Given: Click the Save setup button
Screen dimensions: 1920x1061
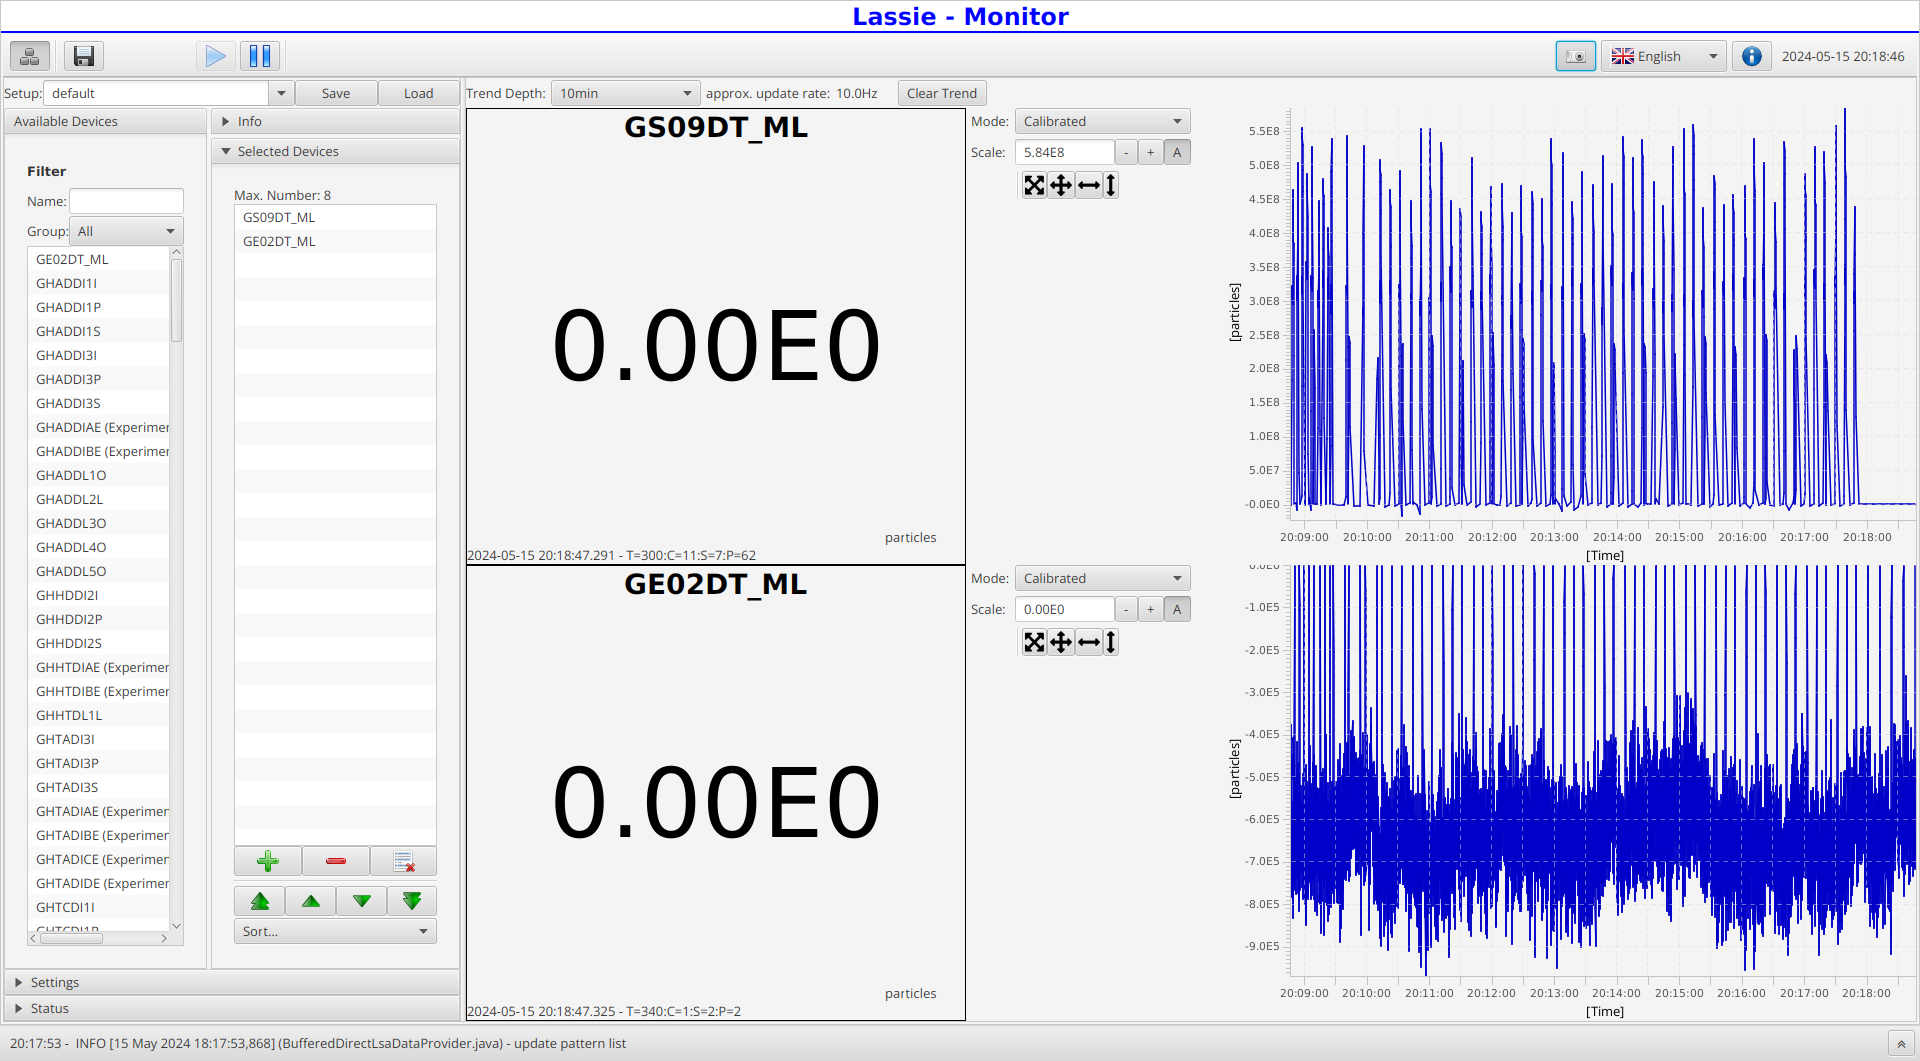Looking at the screenshot, I should 336,93.
